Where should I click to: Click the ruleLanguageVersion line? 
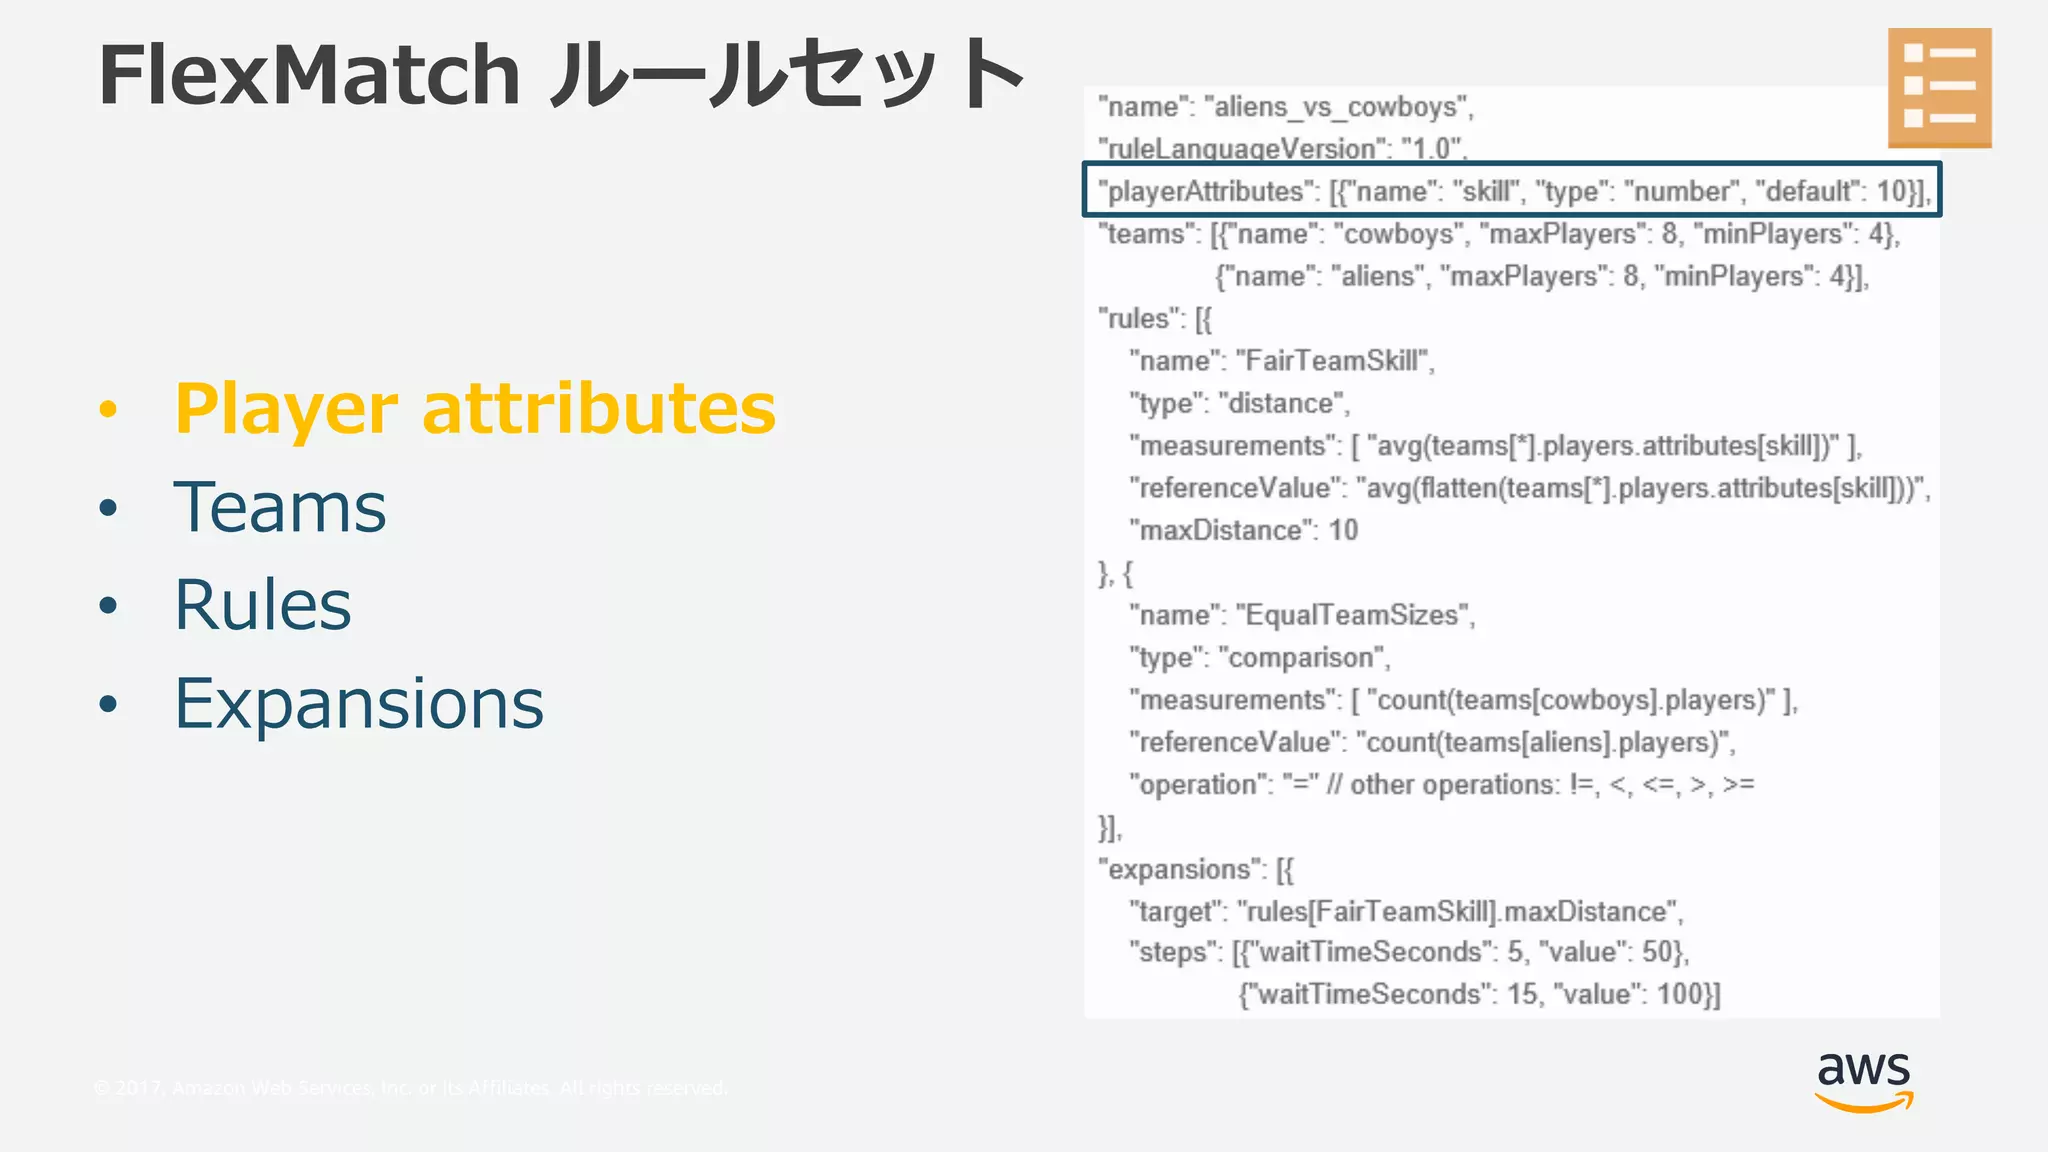(1282, 149)
